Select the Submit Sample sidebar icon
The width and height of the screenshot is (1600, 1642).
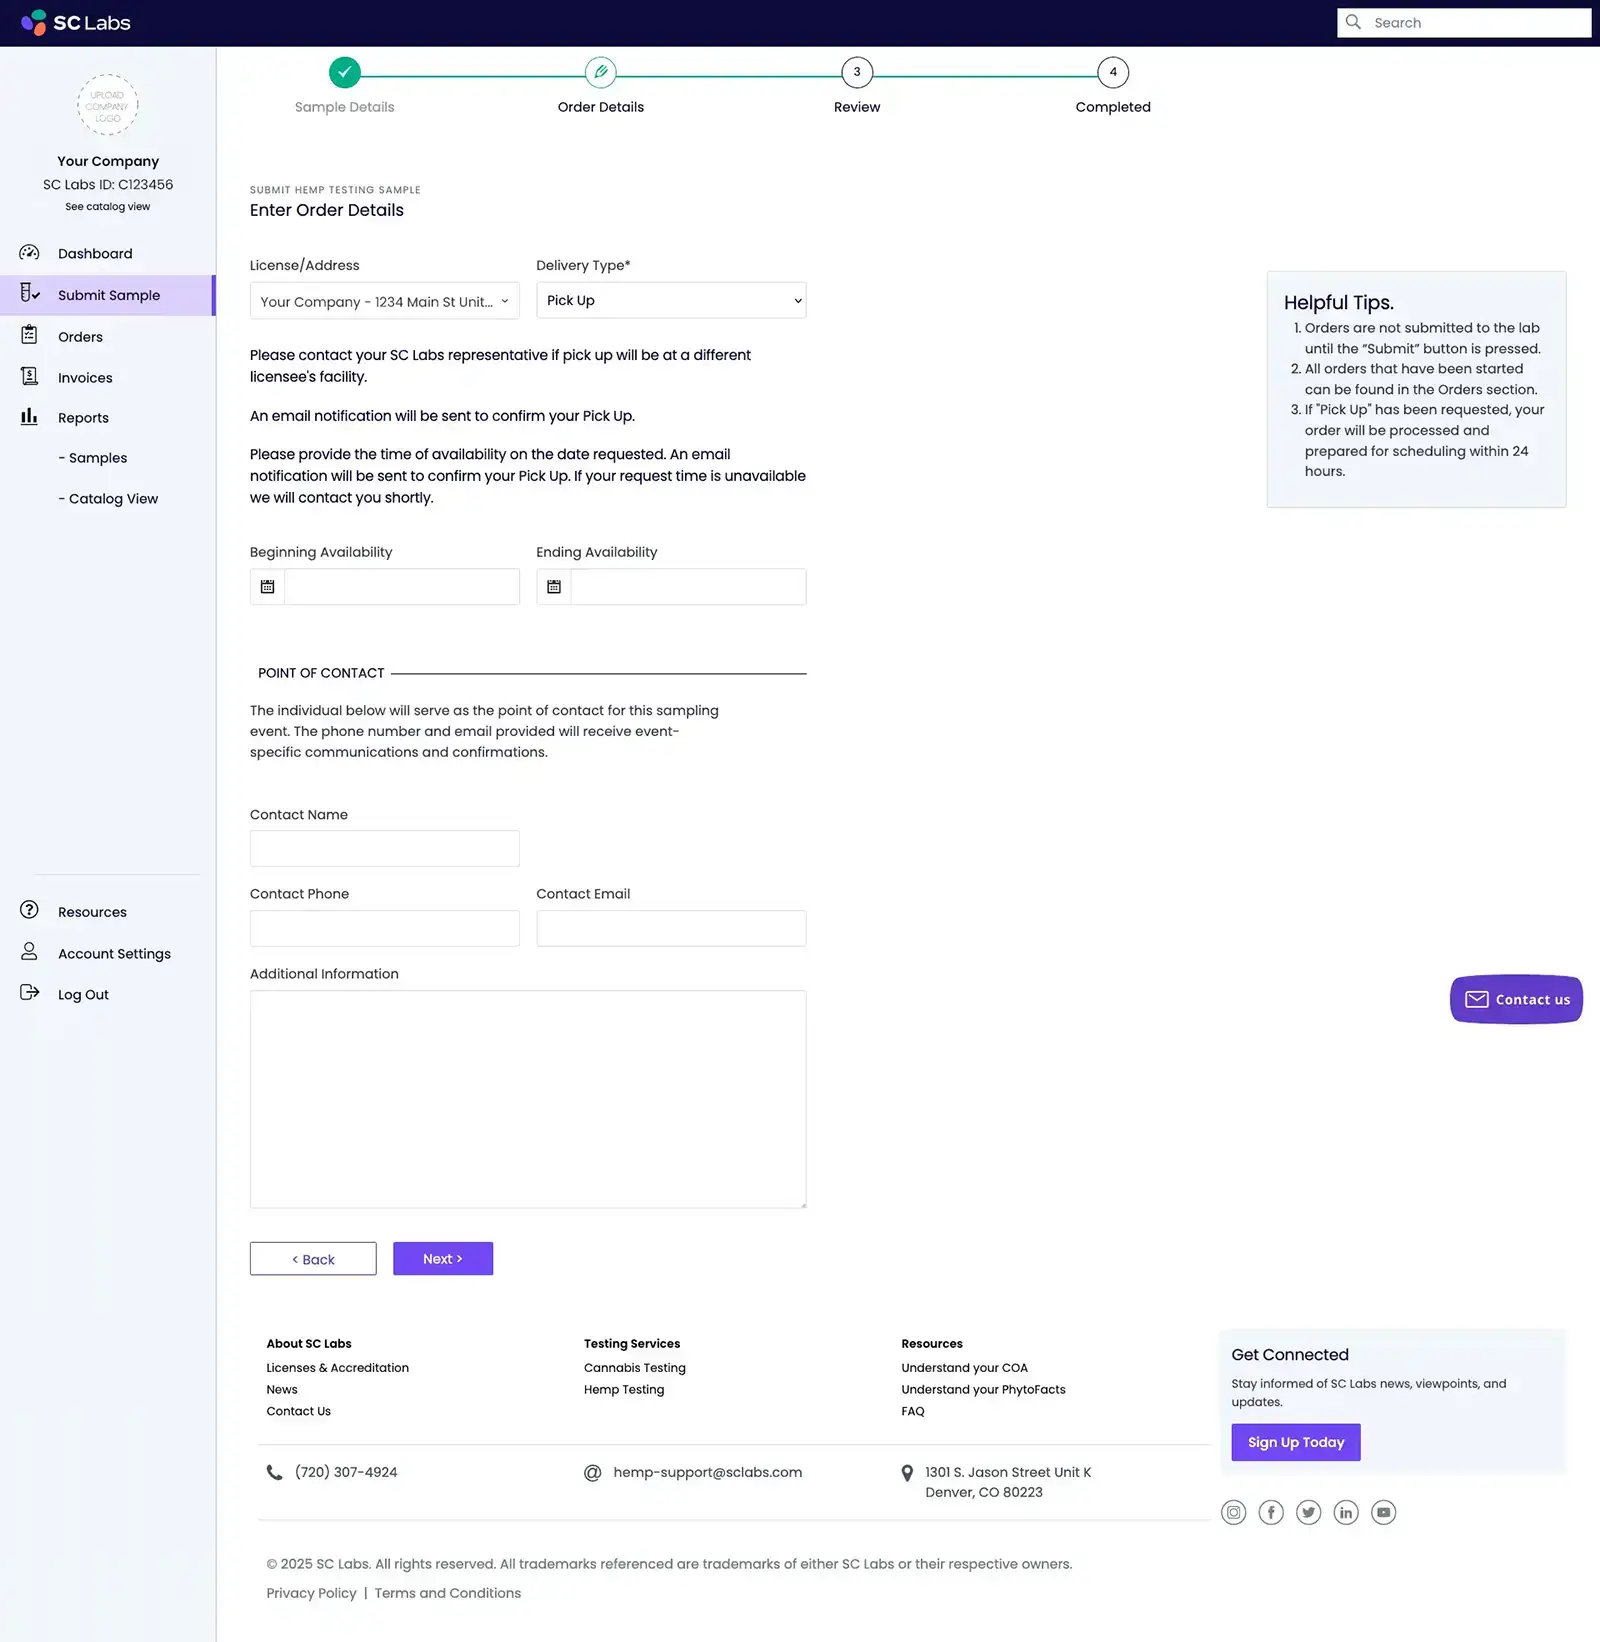coord(29,294)
